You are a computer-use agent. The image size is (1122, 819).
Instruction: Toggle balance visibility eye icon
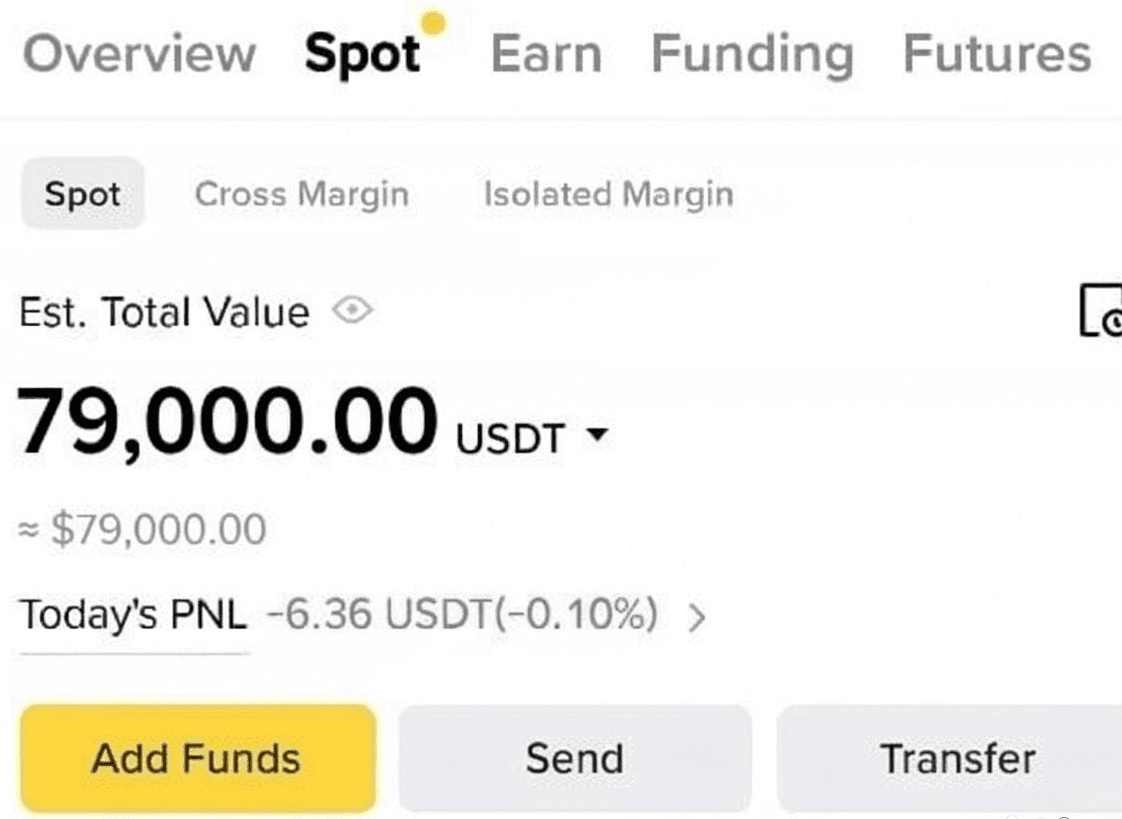tap(352, 310)
